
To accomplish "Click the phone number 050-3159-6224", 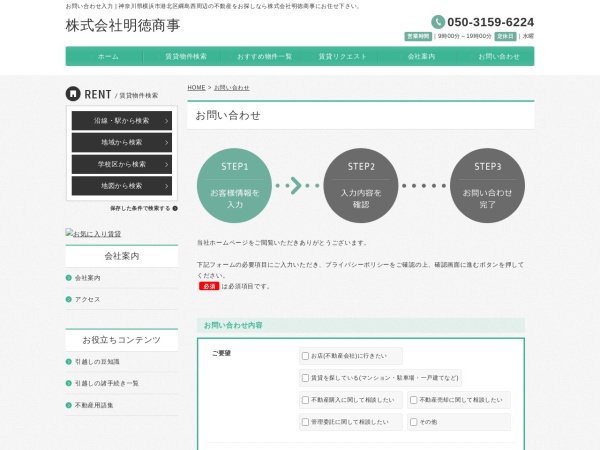I will click(x=491, y=22).
